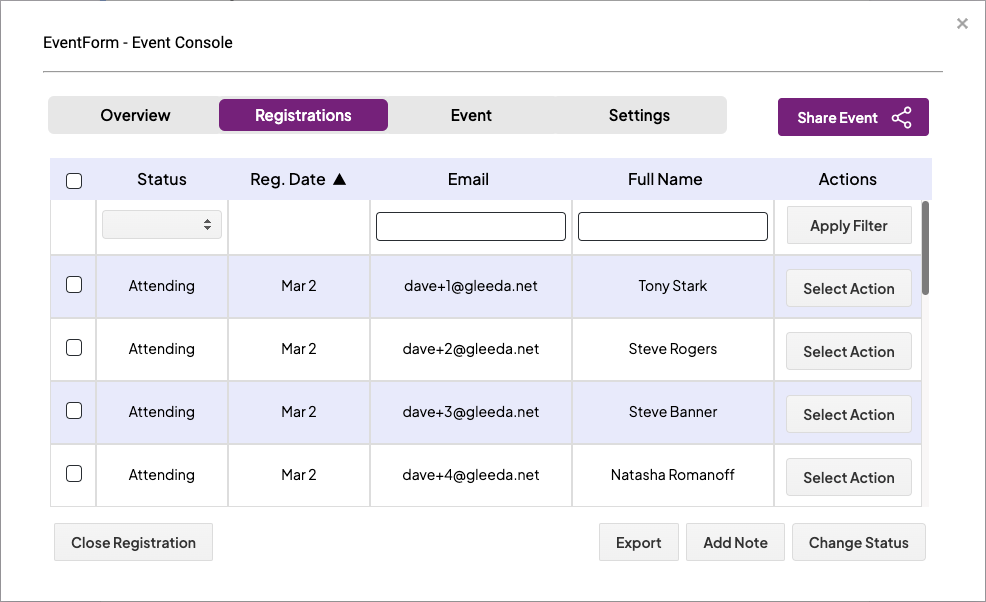The width and height of the screenshot is (986, 602).
Task: Open Select Action for Steve Rogers
Action: tap(848, 351)
